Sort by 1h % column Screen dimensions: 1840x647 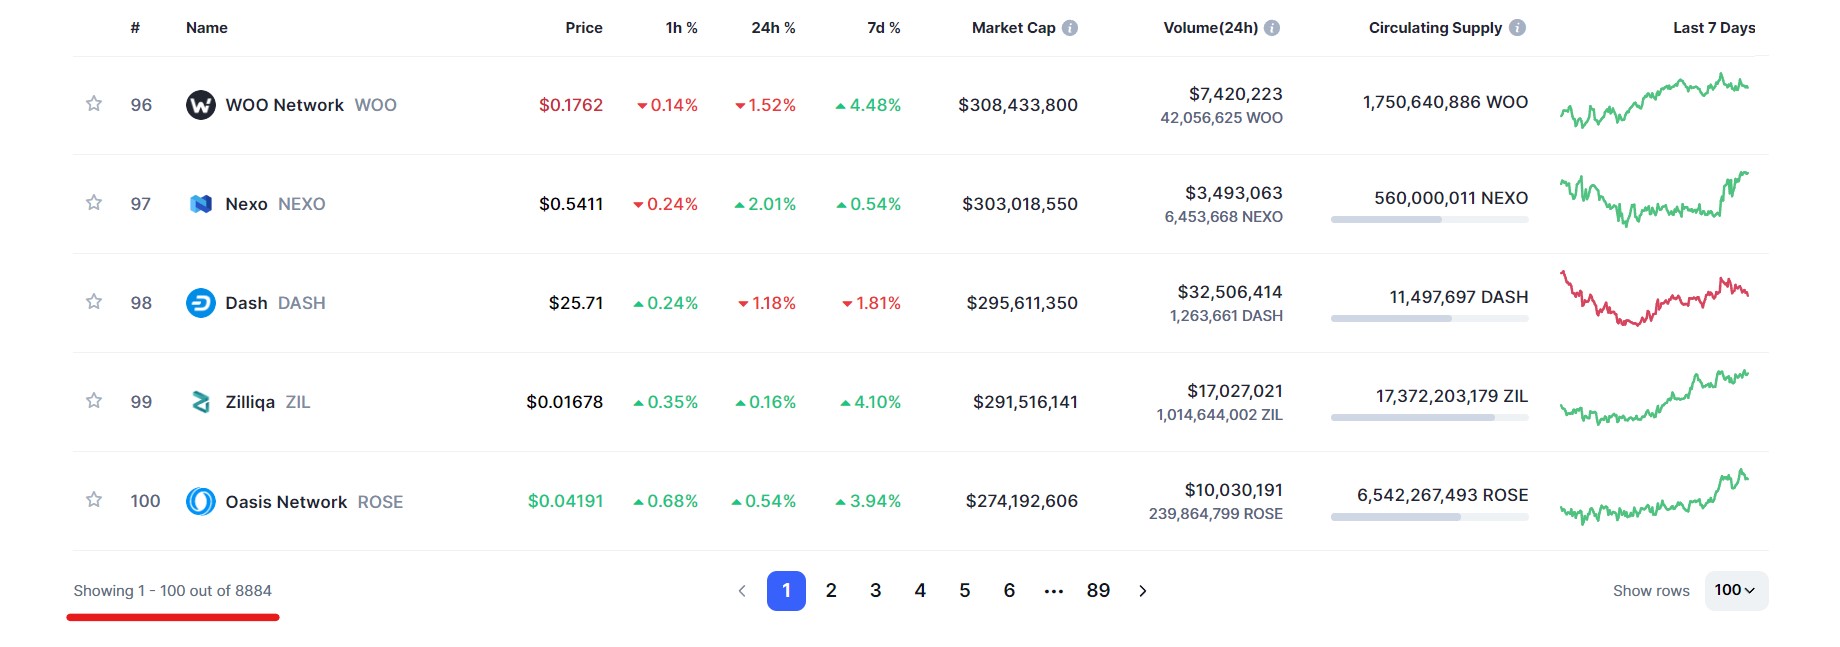coord(682,28)
